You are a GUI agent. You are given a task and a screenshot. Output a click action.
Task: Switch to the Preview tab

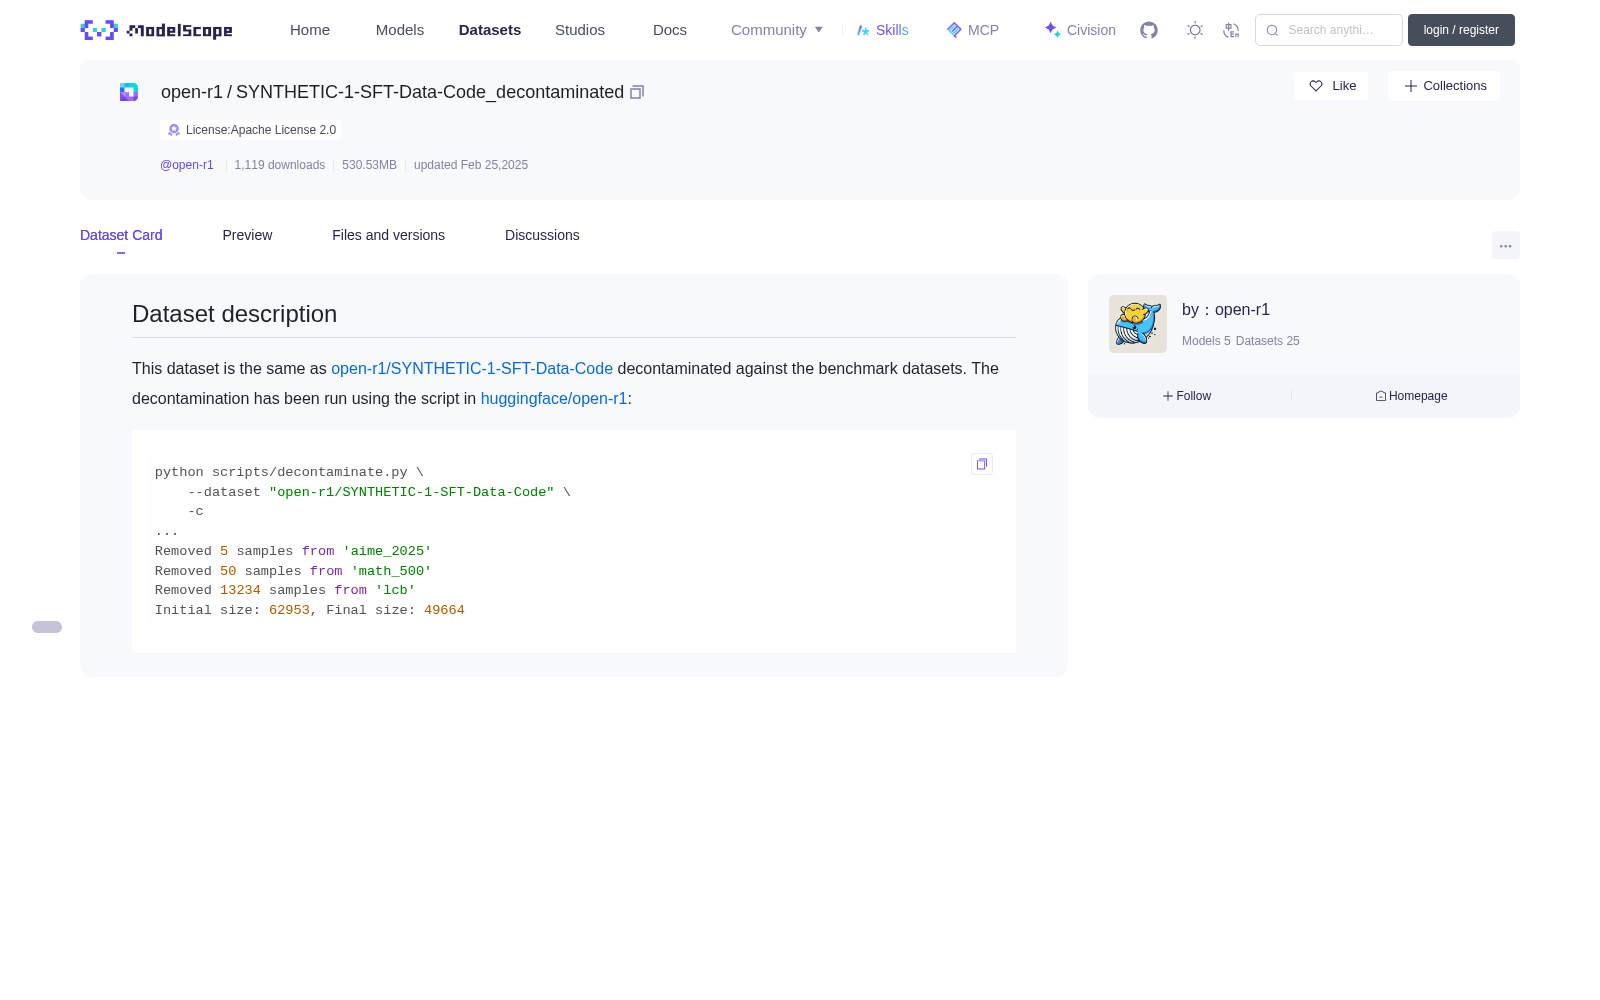pyautogui.click(x=247, y=235)
